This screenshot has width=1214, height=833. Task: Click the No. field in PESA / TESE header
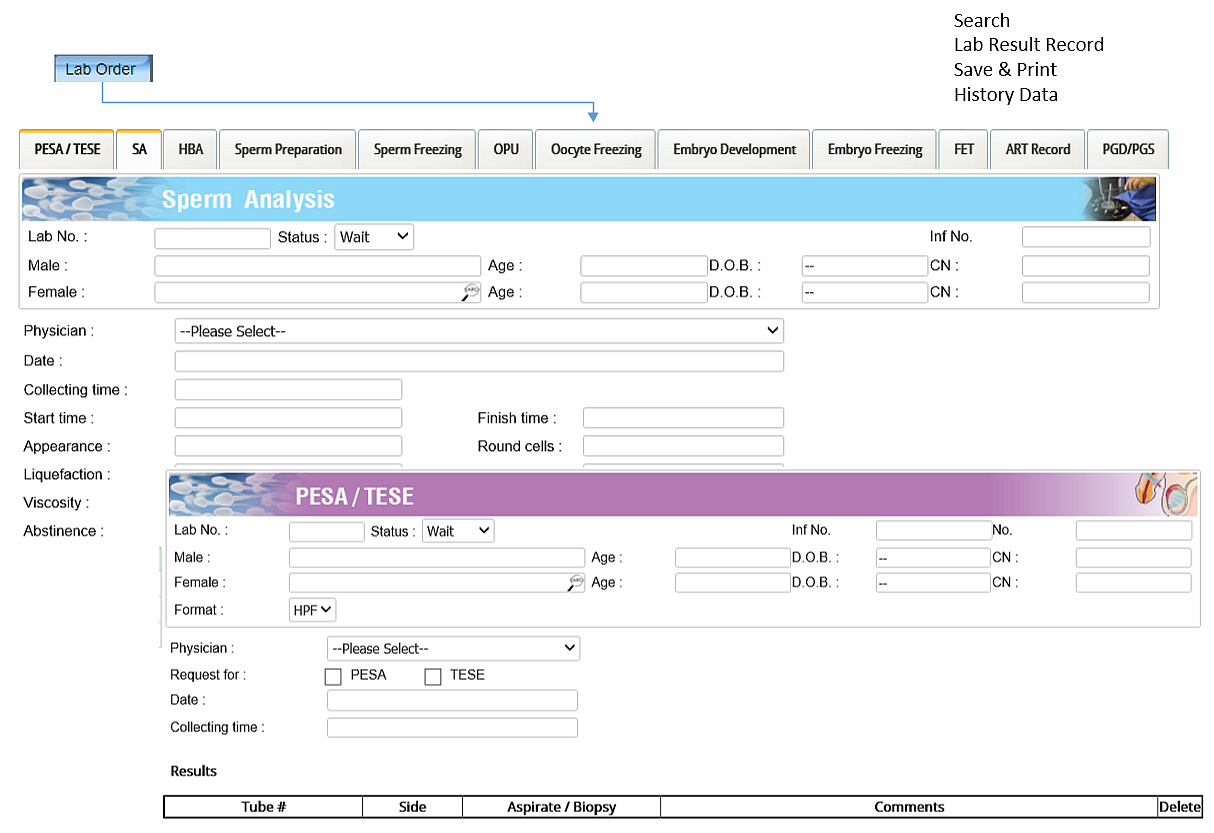click(x=1134, y=531)
